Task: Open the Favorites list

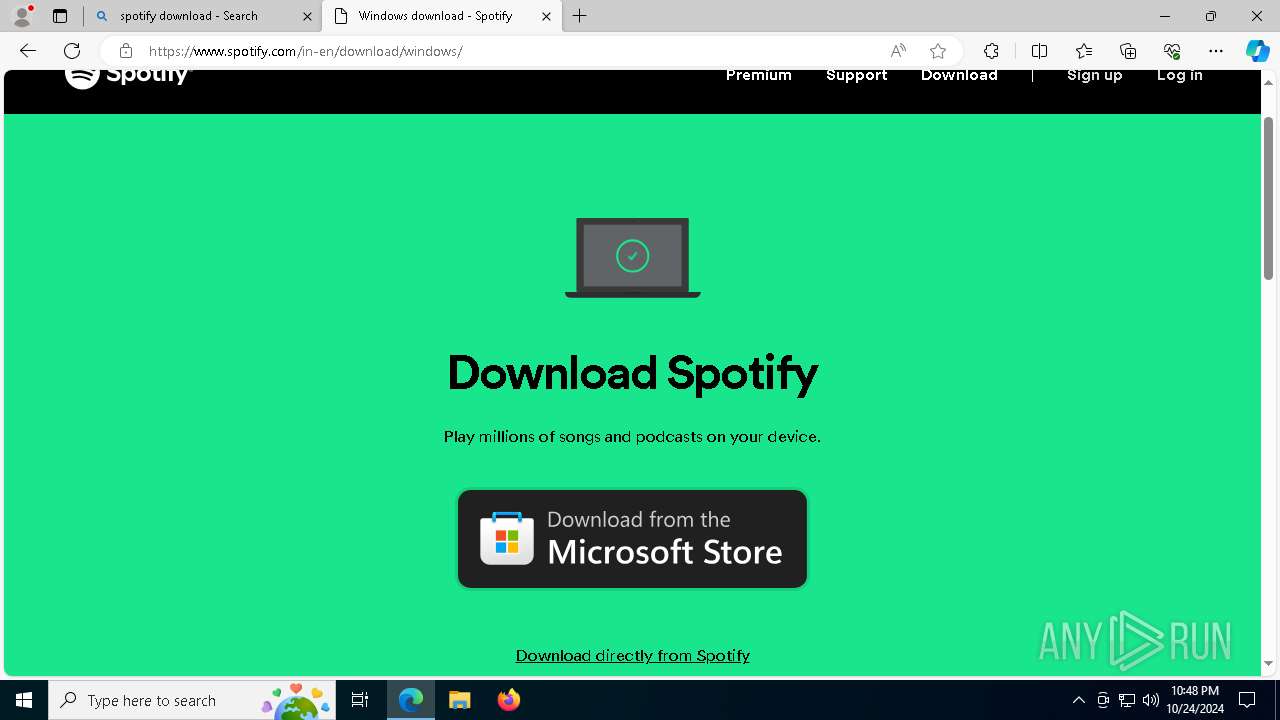Action: [1084, 51]
